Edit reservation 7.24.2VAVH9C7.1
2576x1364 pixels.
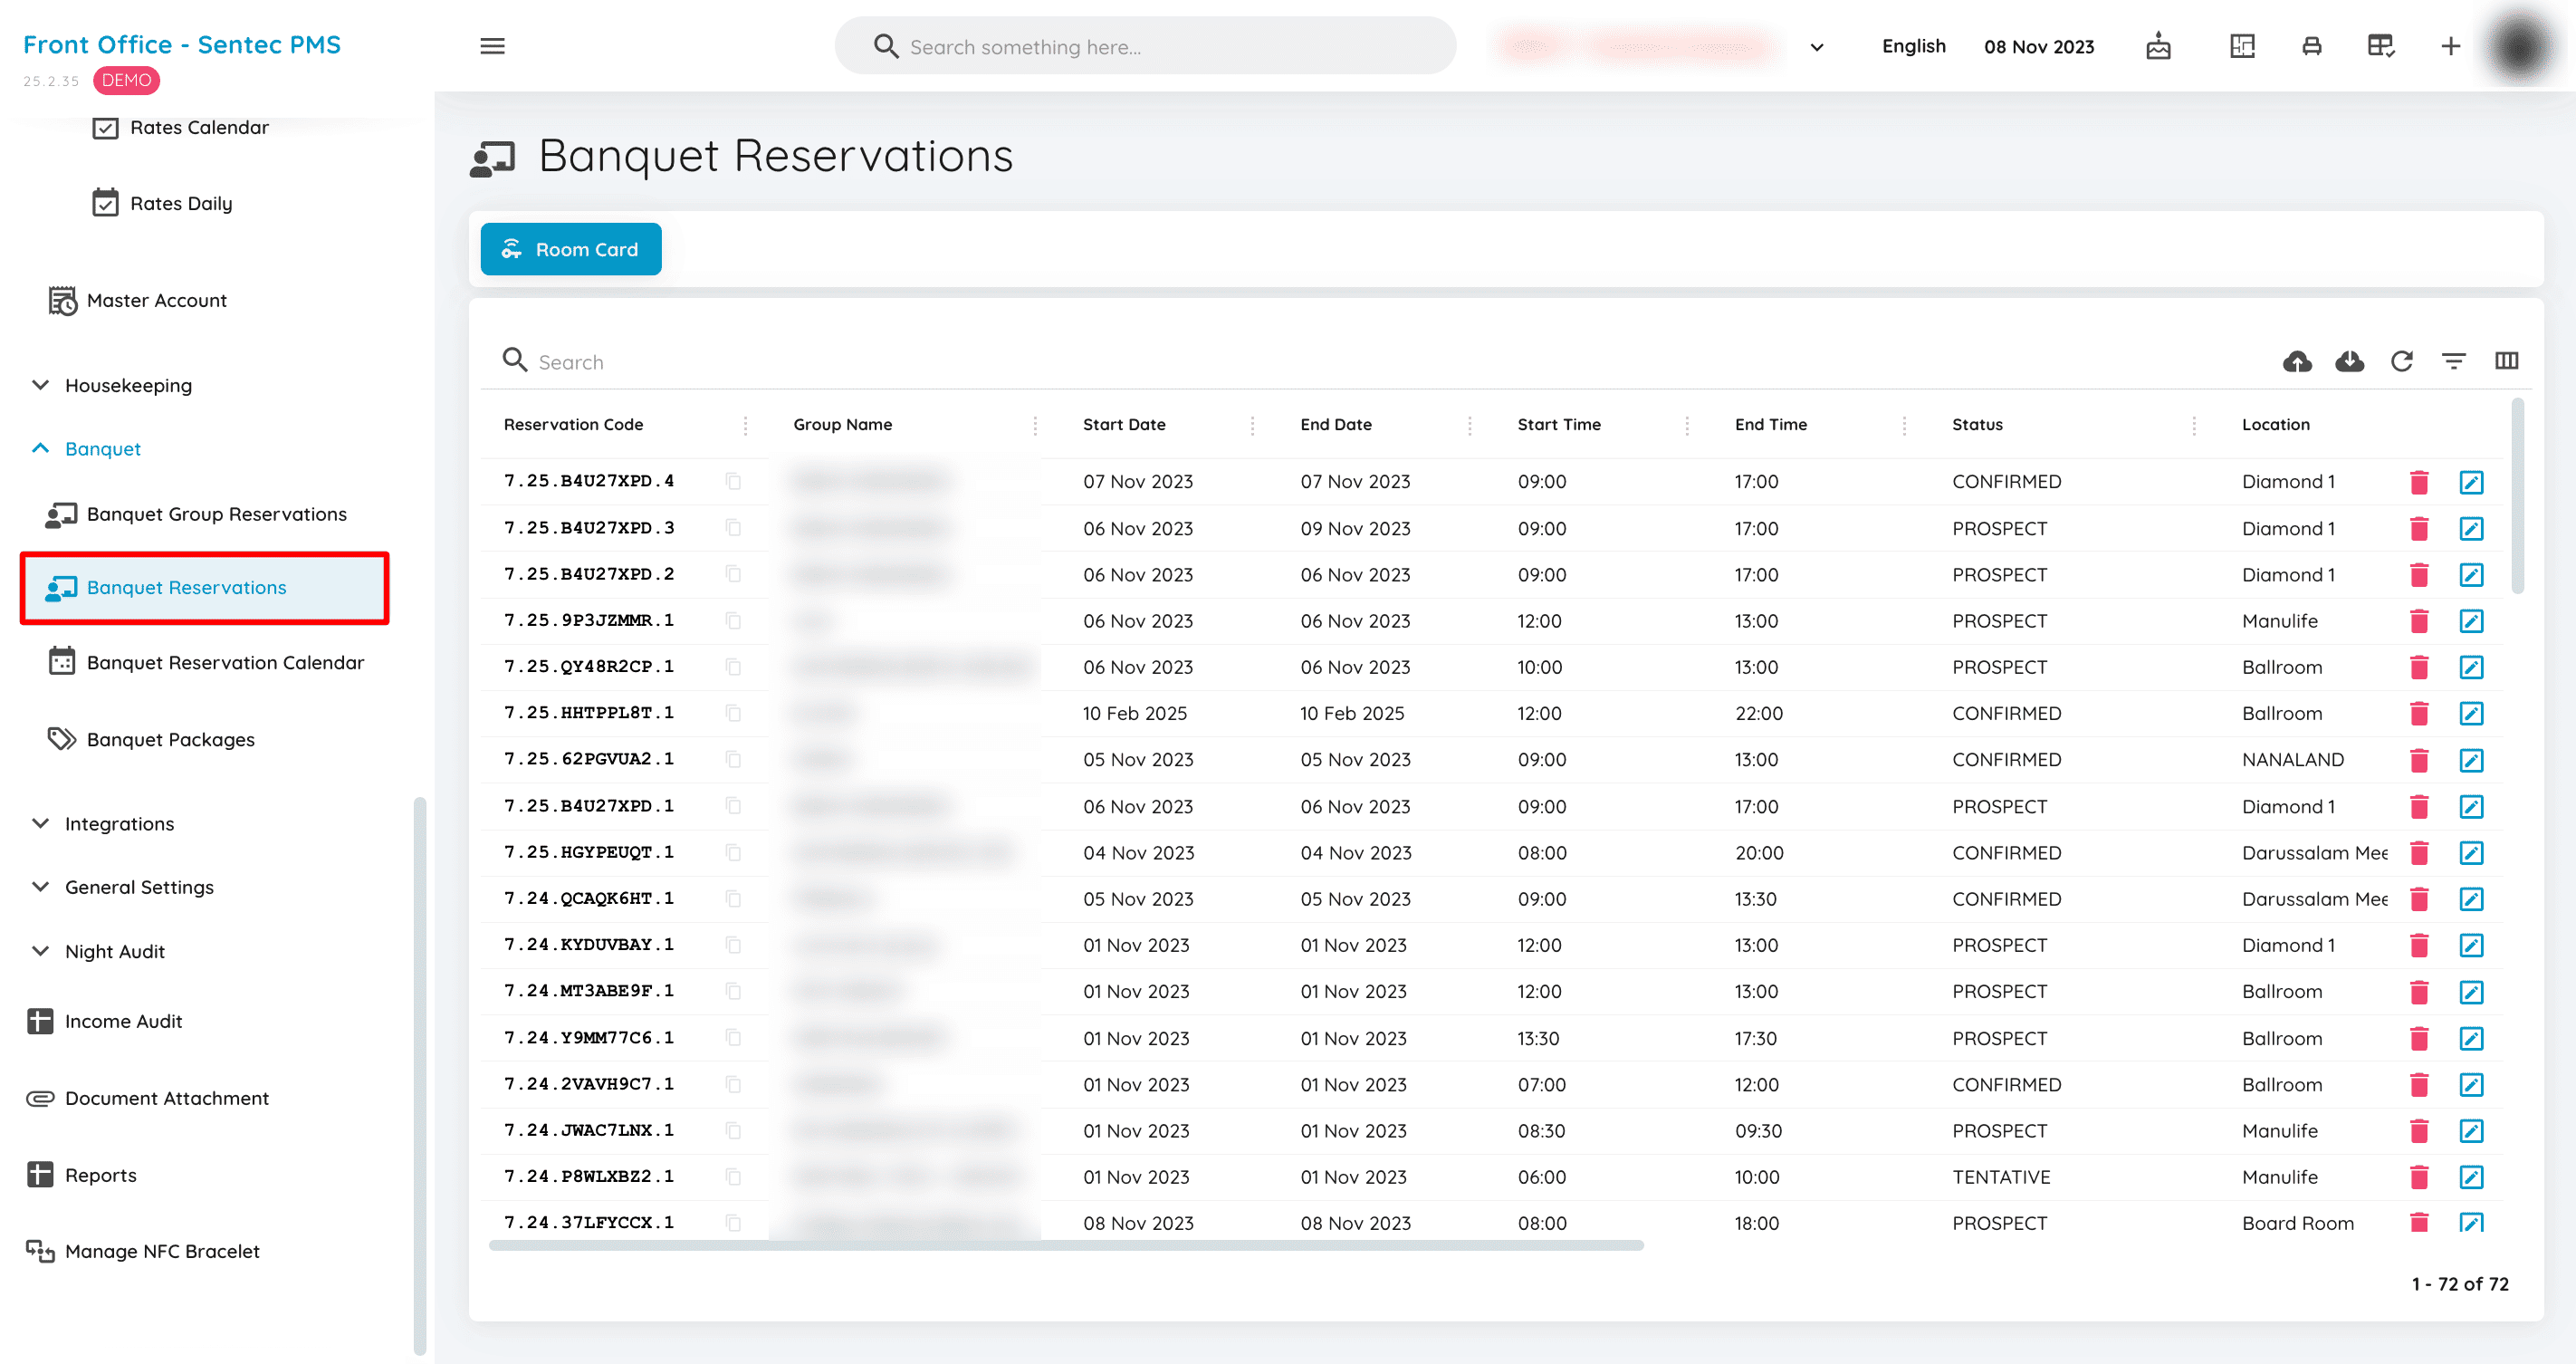click(2471, 1084)
